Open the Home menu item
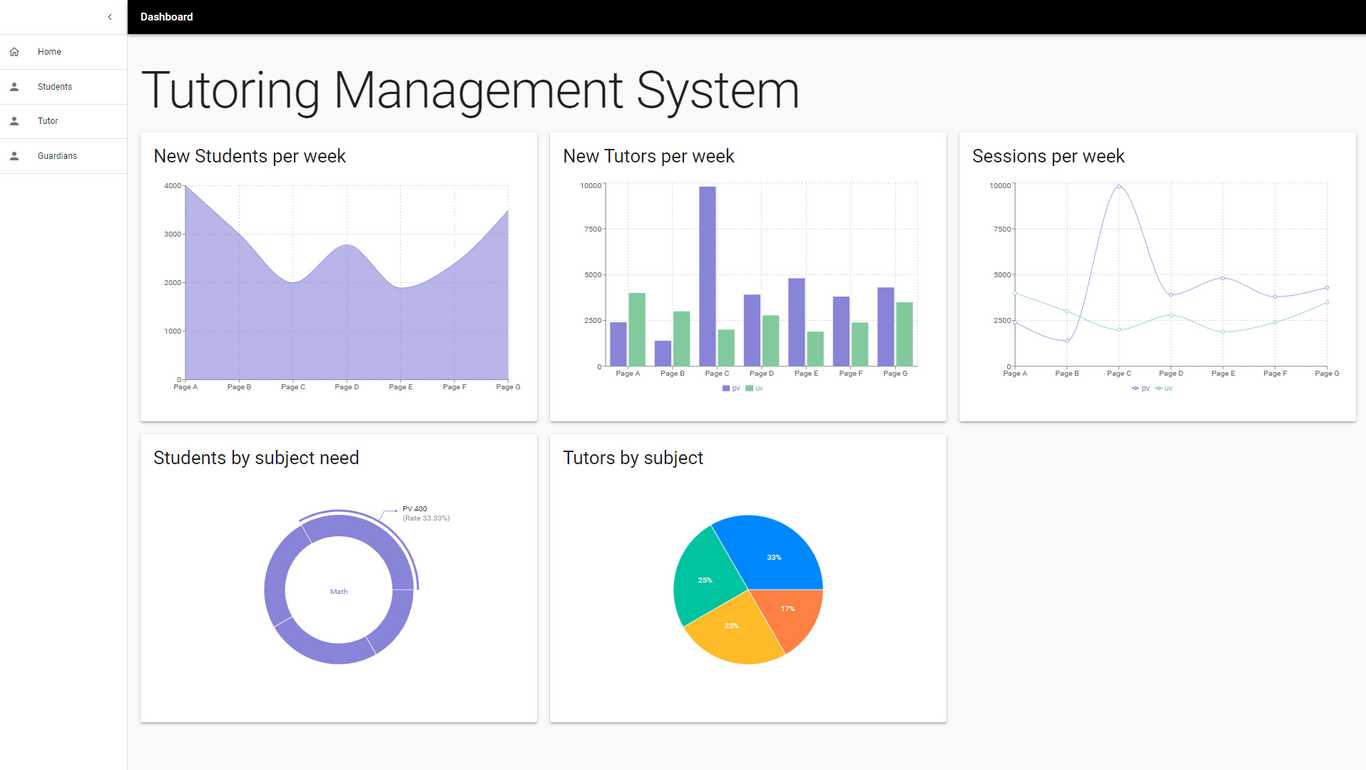 coord(63,52)
